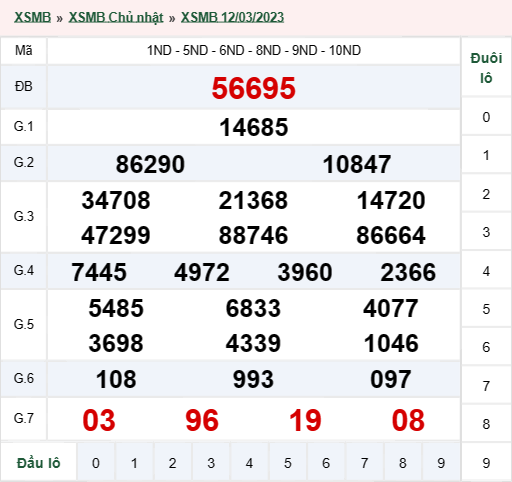The height and width of the screenshot is (482, 512).
Task: Click the G.6 number 108
Action: coord(116,379)
